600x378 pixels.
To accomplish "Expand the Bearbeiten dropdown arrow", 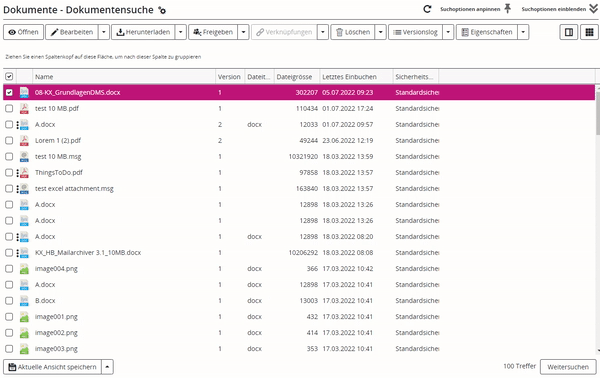I will pos(104,32).
